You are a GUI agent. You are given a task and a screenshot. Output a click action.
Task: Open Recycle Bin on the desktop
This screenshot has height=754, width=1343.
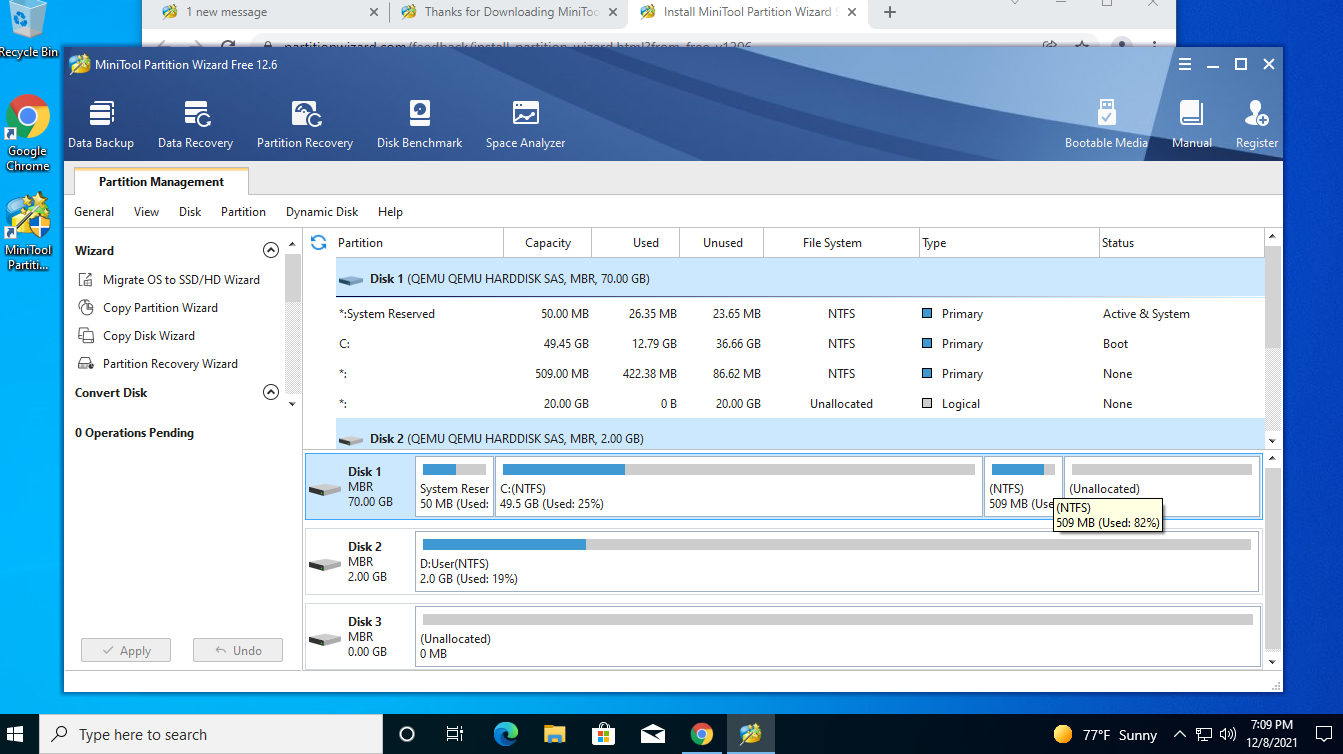coord(28,30)
